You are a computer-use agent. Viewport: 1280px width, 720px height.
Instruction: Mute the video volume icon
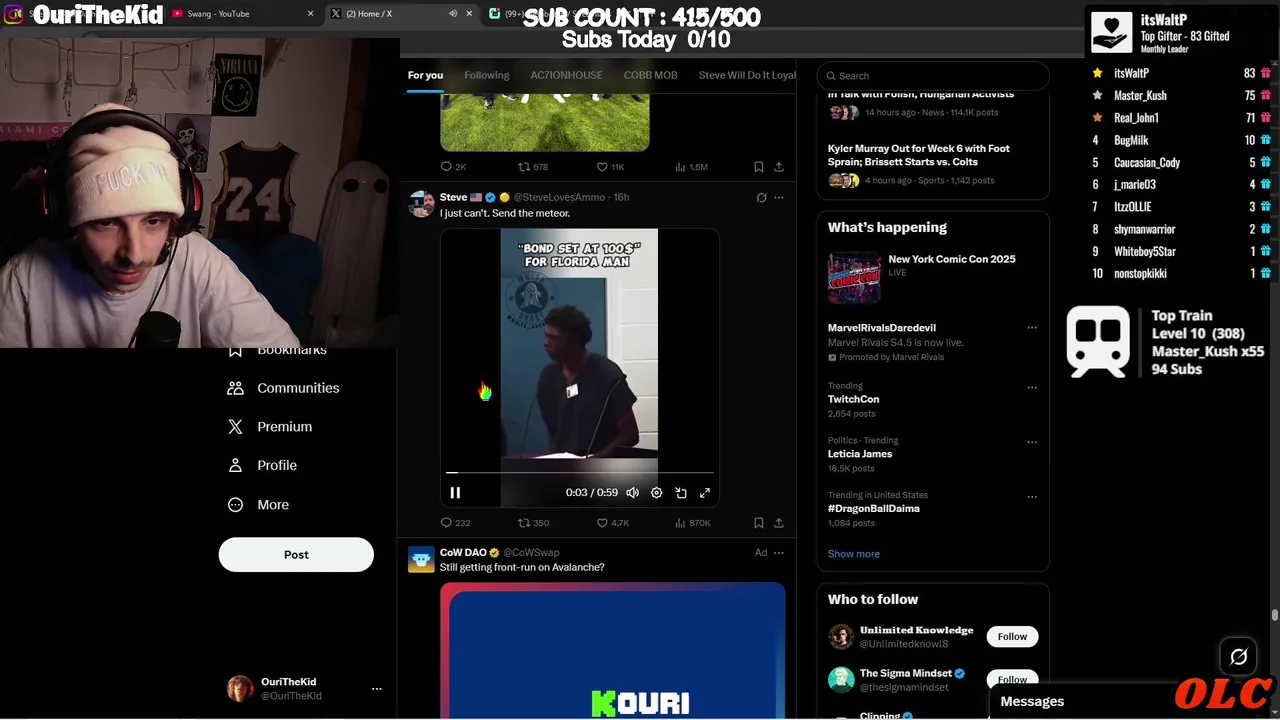coord(632,492)
